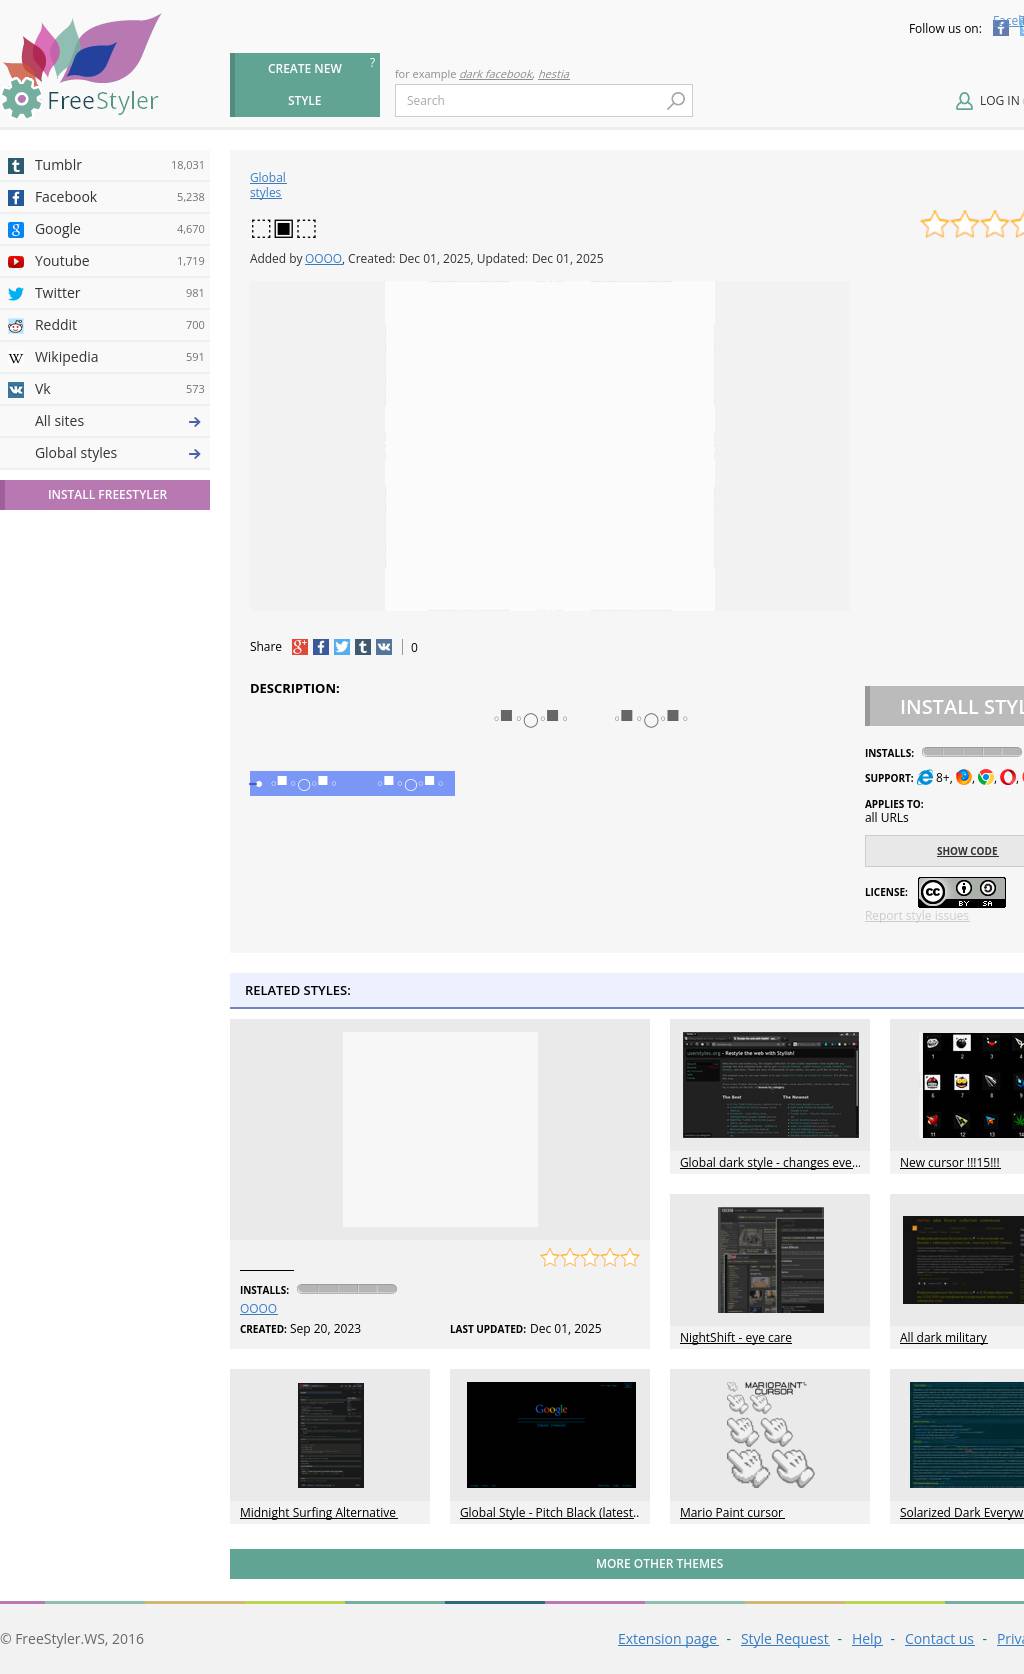Image resolution: width=1024 pixels, height=1674 pixels.
Task: Rate style with first star
Action: tap(934, 225)
